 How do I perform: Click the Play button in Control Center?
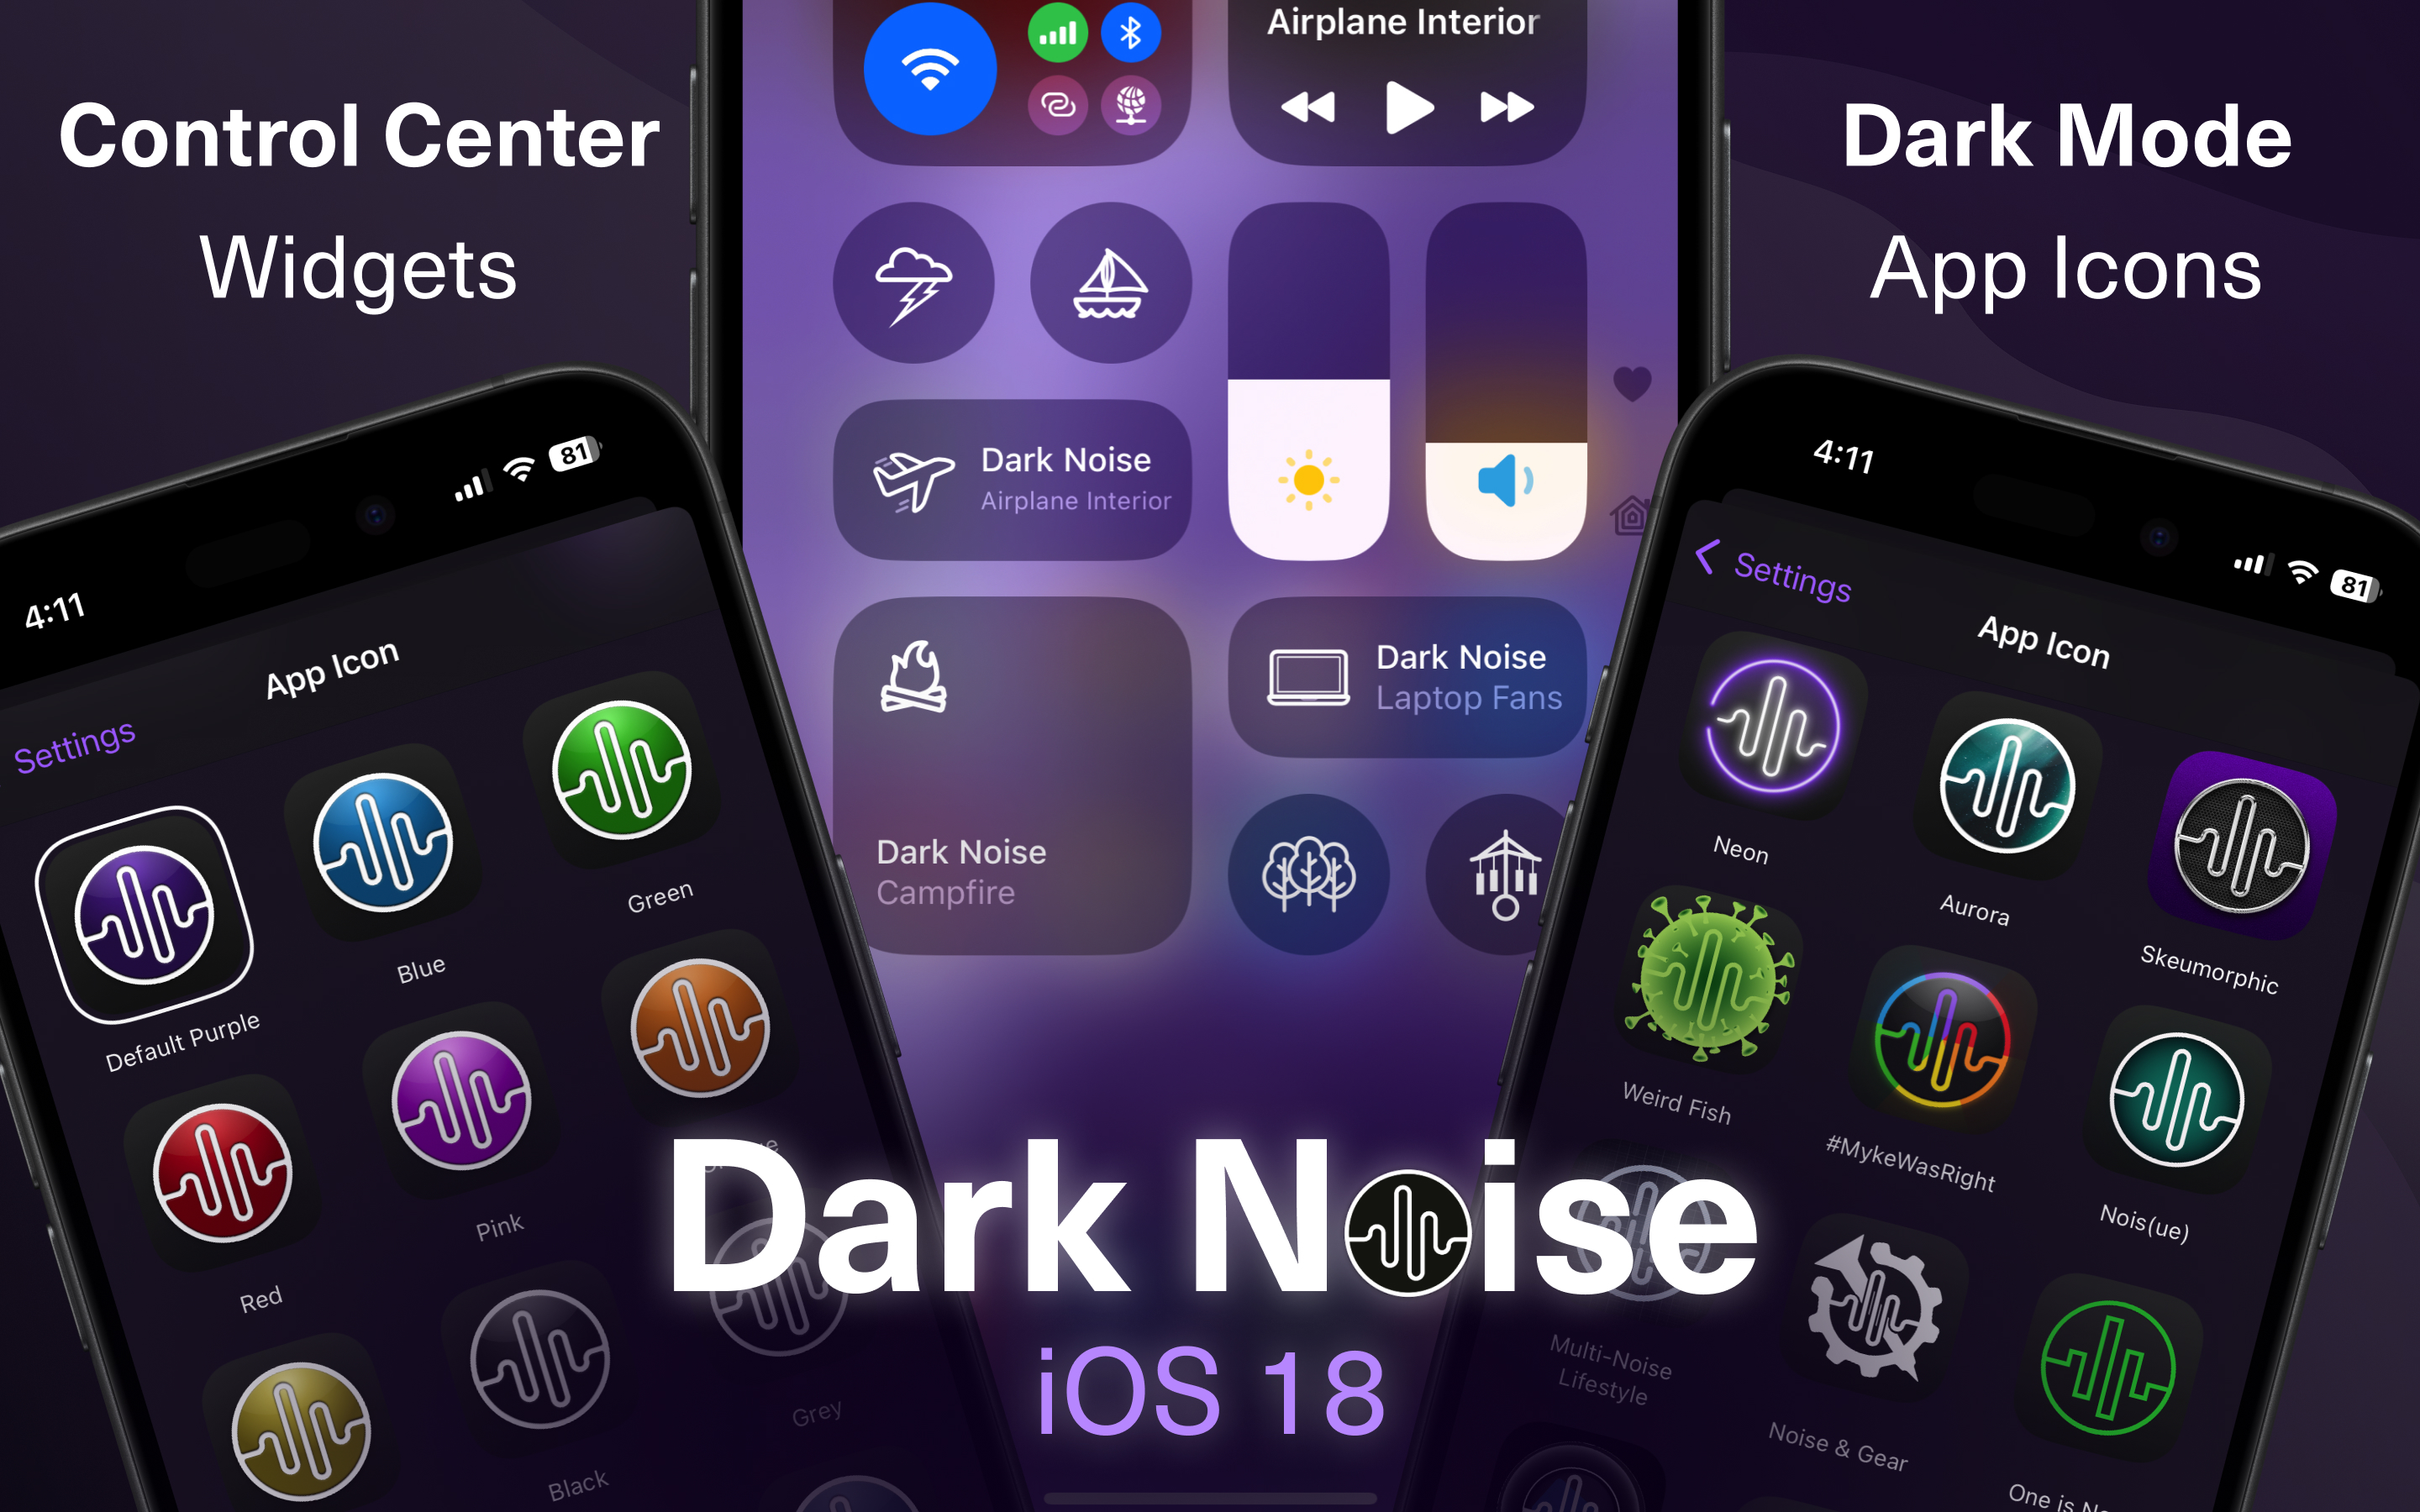[x=1406, y=112]
